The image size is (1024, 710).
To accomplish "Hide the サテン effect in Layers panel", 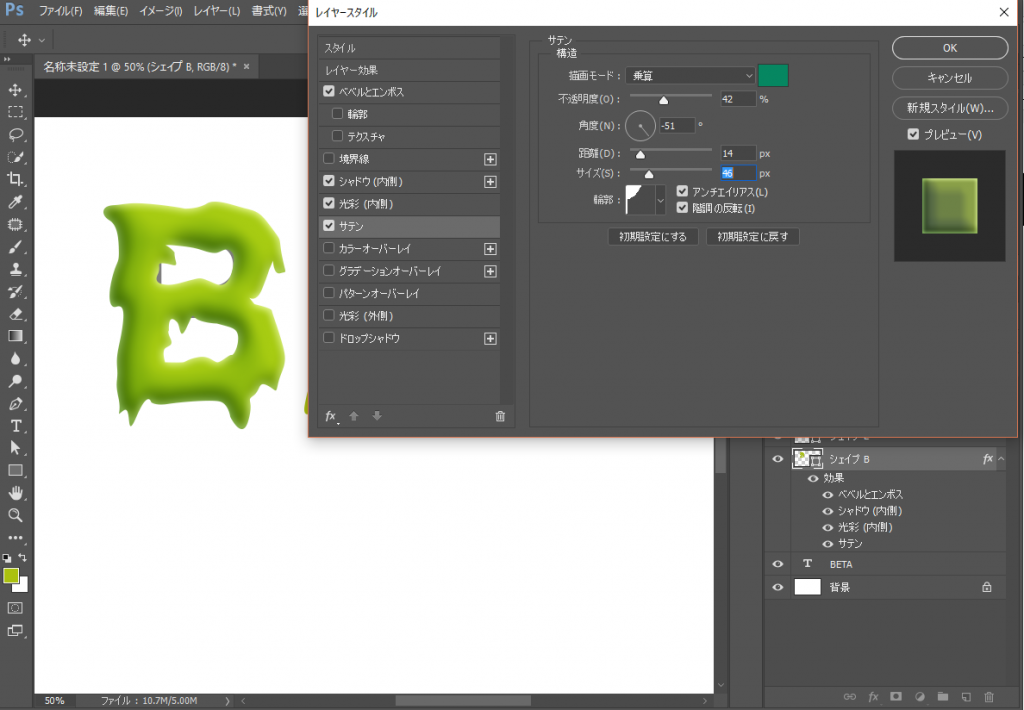I will [x=827, y=543].
